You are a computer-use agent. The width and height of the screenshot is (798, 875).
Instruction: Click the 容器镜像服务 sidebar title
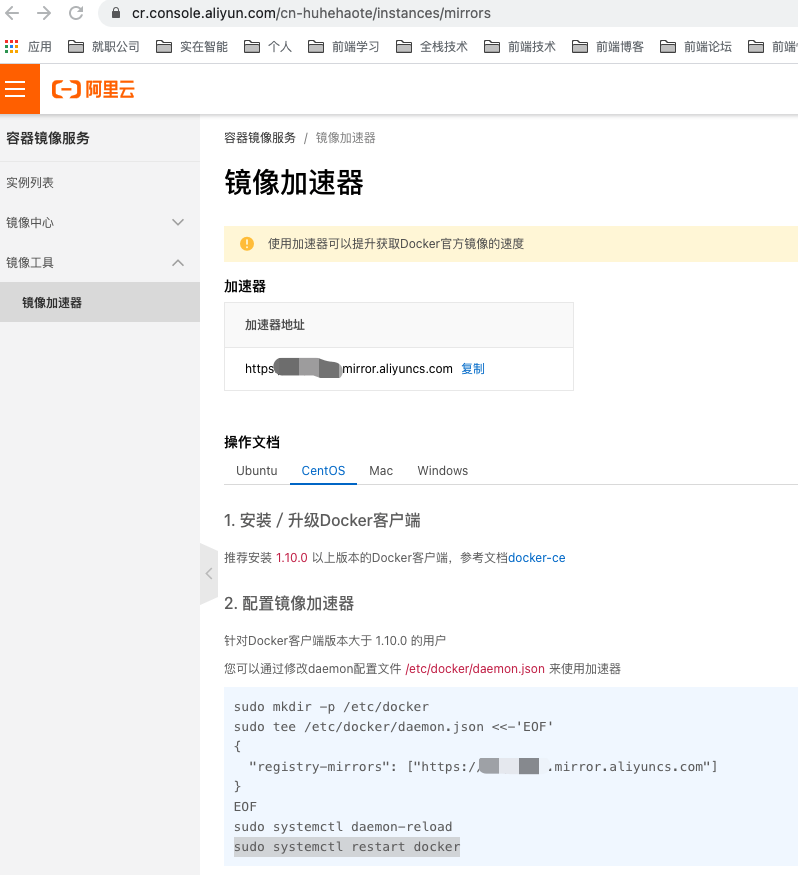tap(48, 138)
